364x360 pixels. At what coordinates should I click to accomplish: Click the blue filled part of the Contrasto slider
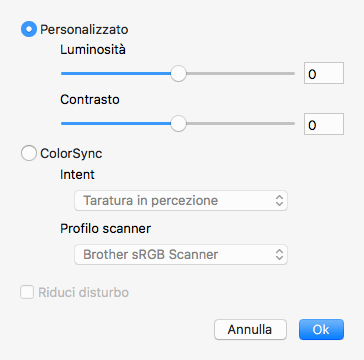point(116,124)
